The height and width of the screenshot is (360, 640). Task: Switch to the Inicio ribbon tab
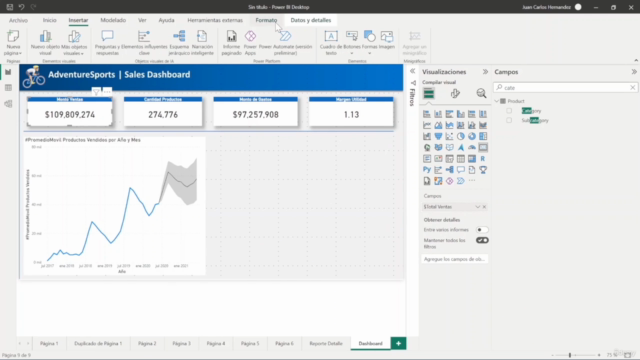point(49,20)
